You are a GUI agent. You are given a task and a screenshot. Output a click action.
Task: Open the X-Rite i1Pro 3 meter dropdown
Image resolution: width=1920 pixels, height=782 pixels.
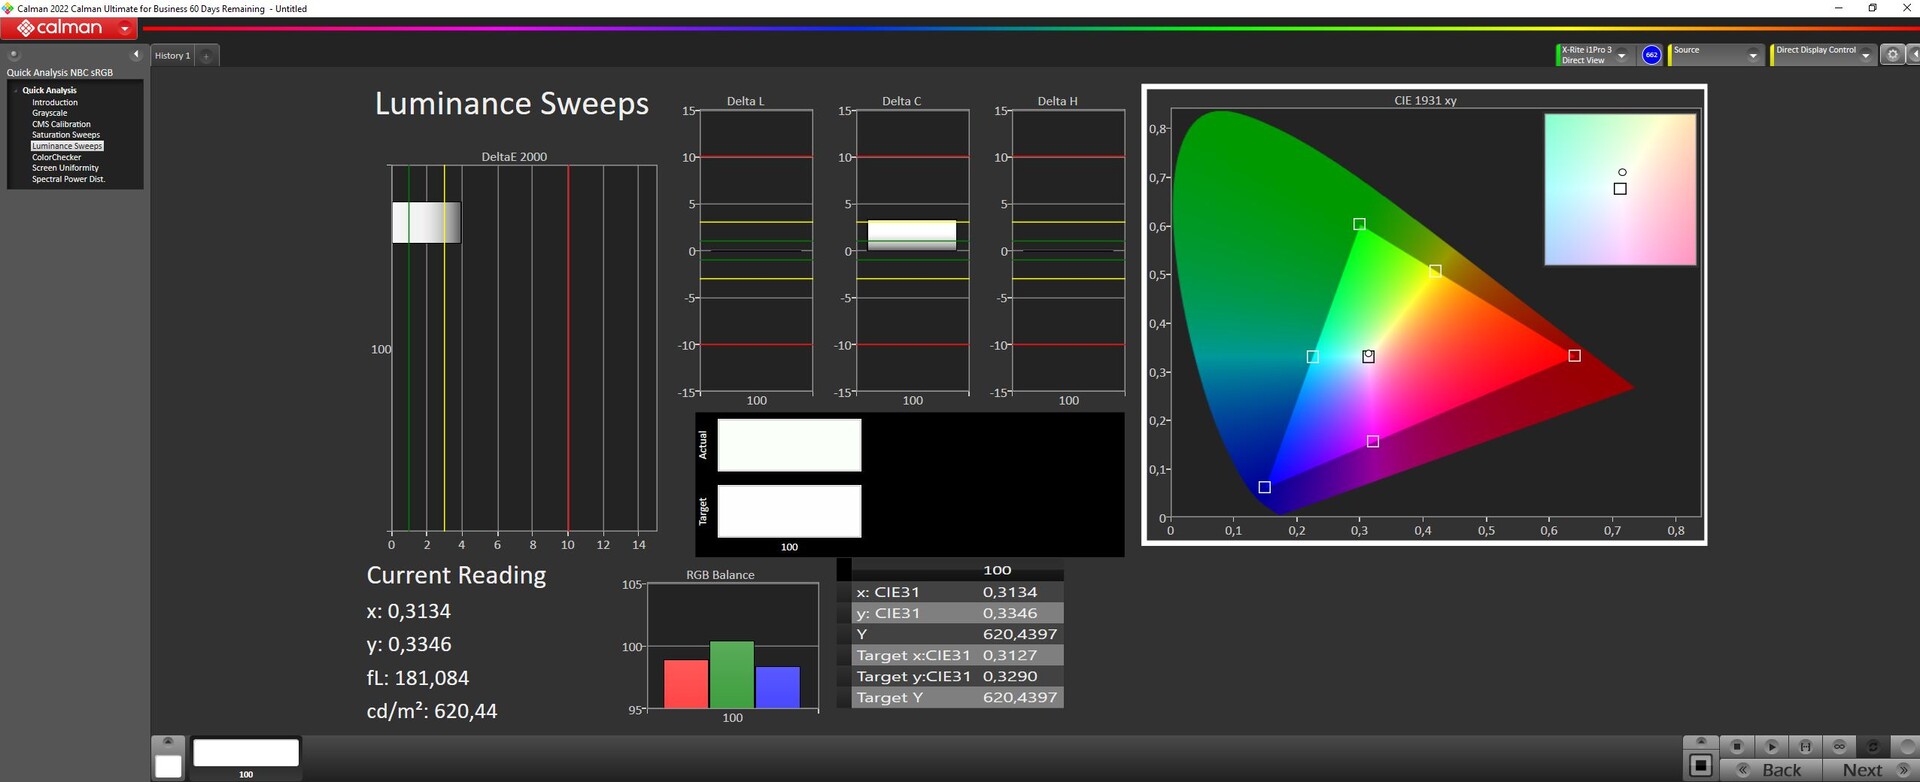1621,55
